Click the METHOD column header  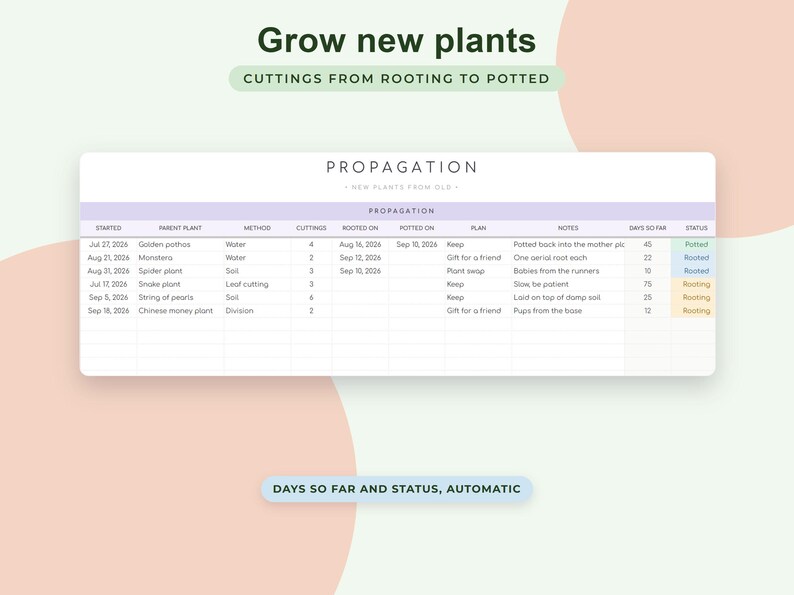pyautogui.click(x=257, y=228)
